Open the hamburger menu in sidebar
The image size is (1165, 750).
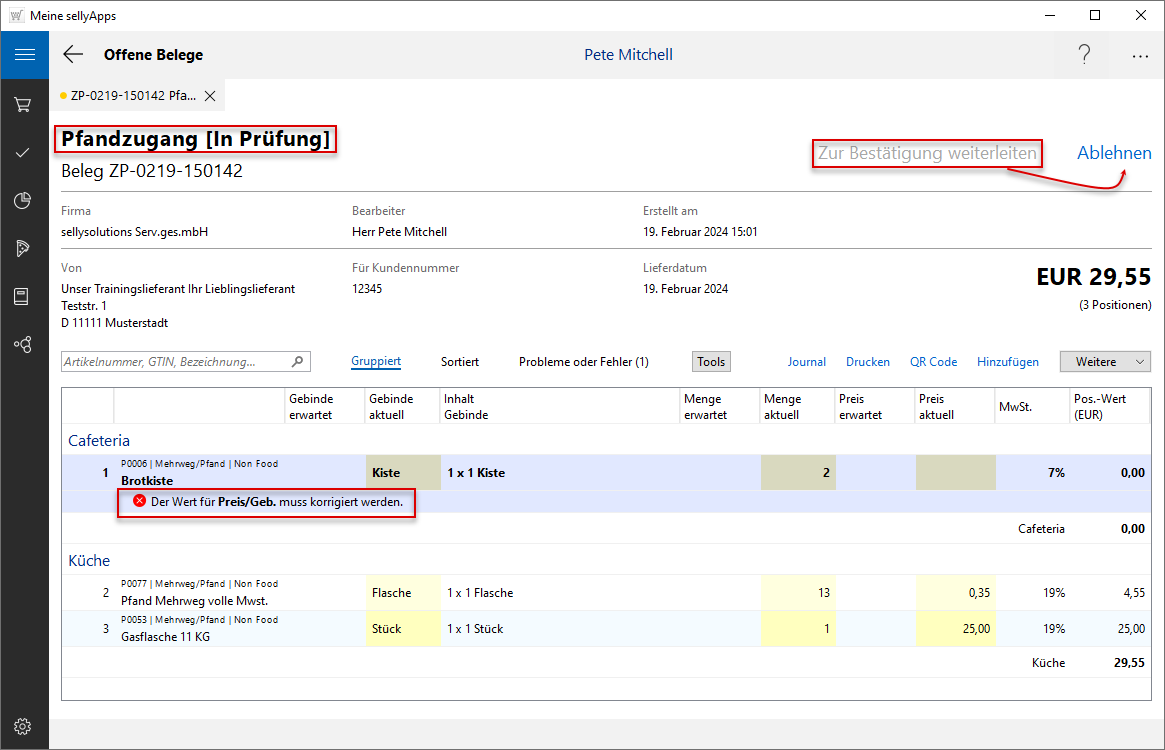click(x=24, y=55)
